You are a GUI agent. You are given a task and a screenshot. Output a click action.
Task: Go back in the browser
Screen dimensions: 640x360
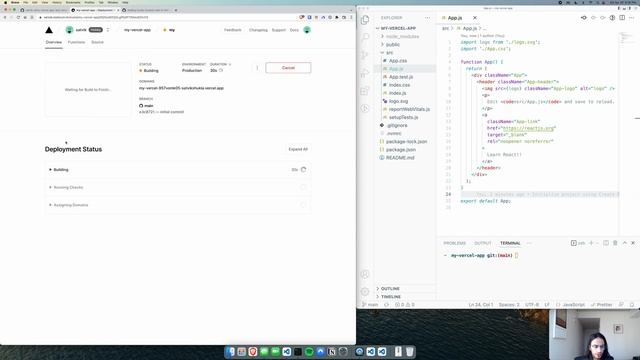click(5, 17)
